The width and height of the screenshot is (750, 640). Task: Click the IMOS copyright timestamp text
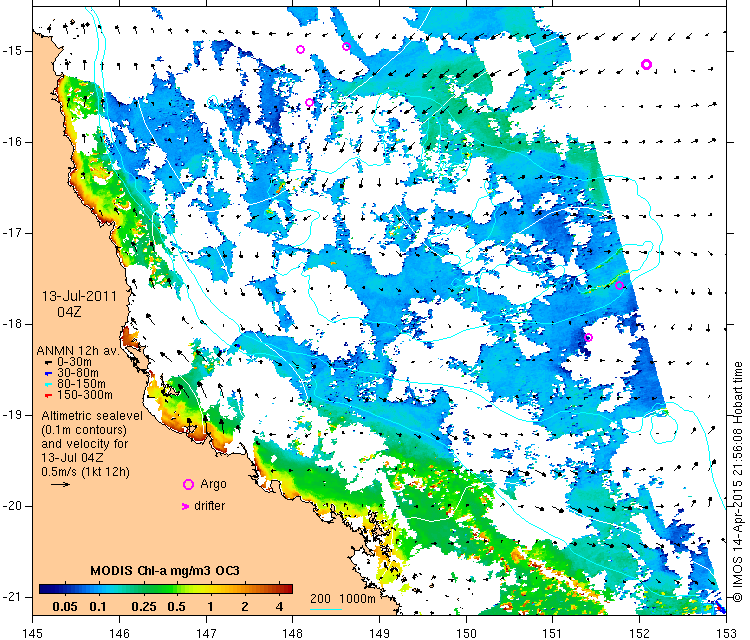tap(738, 482)
